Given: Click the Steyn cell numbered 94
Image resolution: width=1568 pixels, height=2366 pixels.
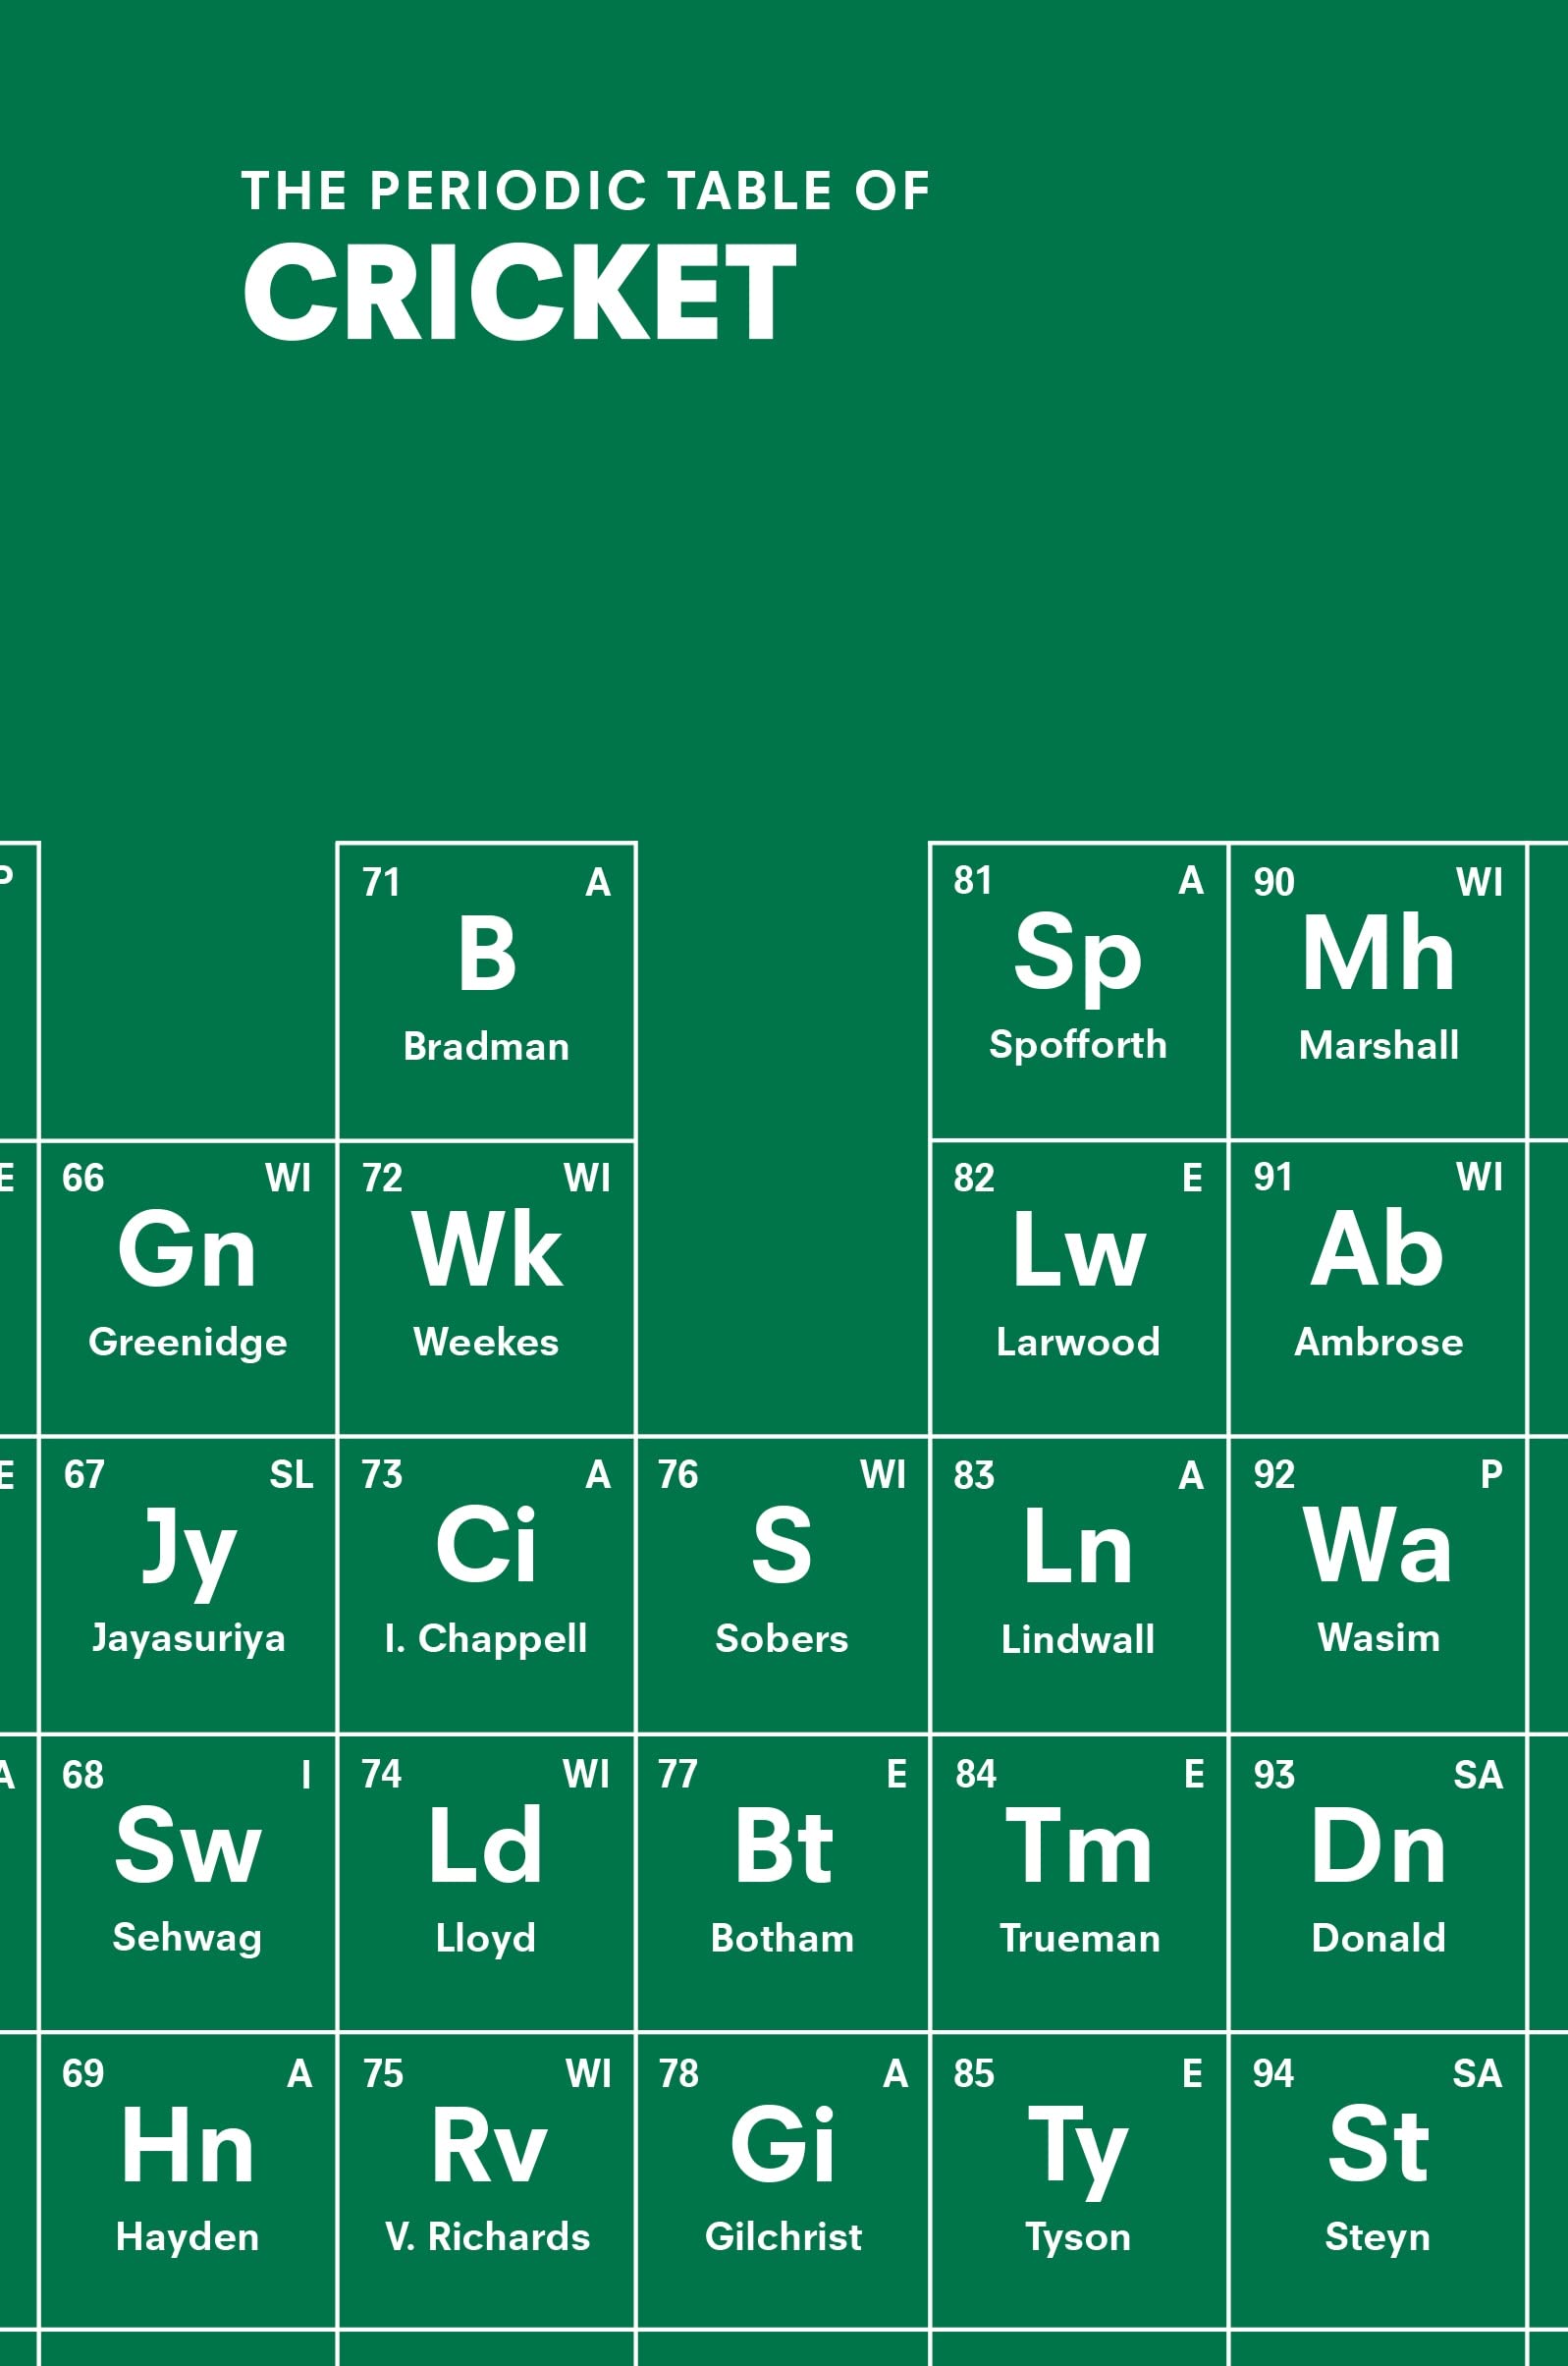Looking at the screenshot, I should click(1378, 2181).
